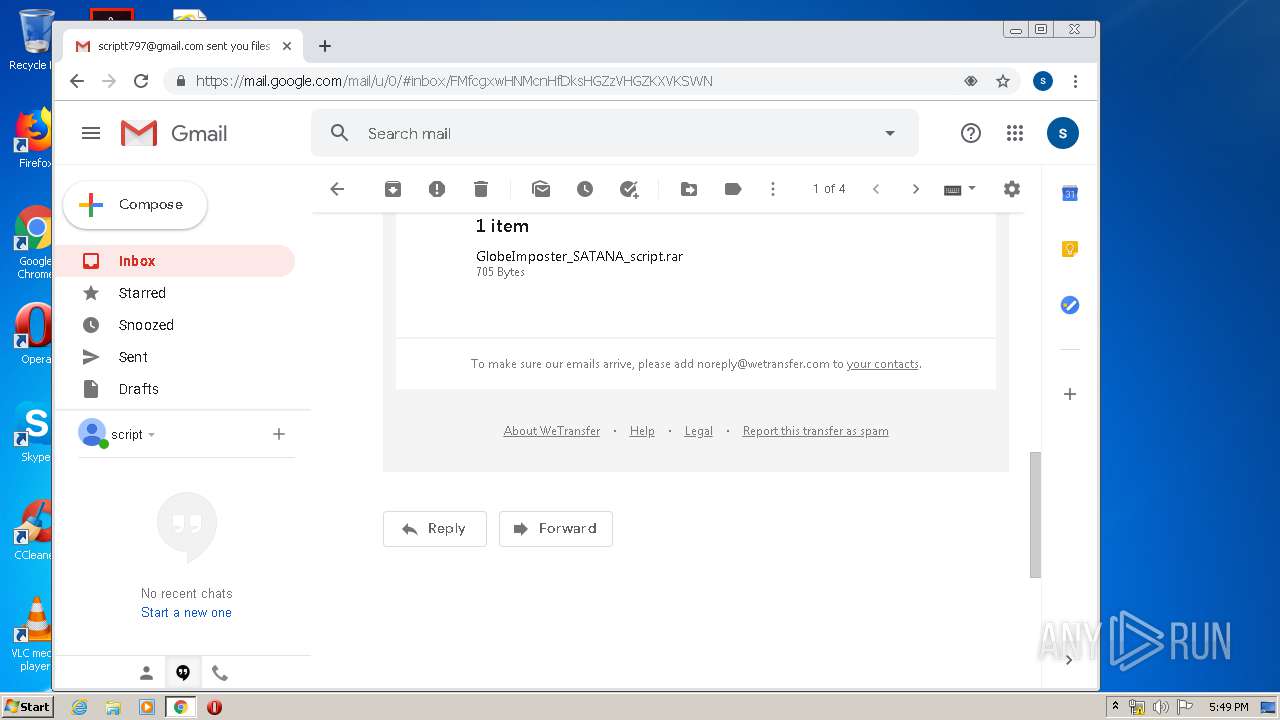Open input tools keyboard dropdown
Image resolution: width=1280 pixels, height=720 pixels.
960,189
